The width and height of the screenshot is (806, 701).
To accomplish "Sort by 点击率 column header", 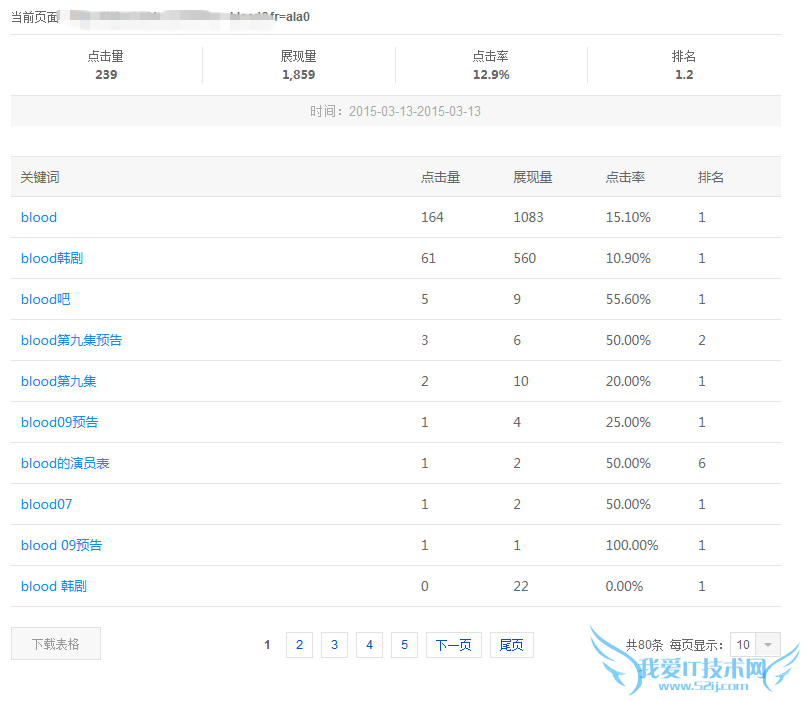I will tap(625, 177).
